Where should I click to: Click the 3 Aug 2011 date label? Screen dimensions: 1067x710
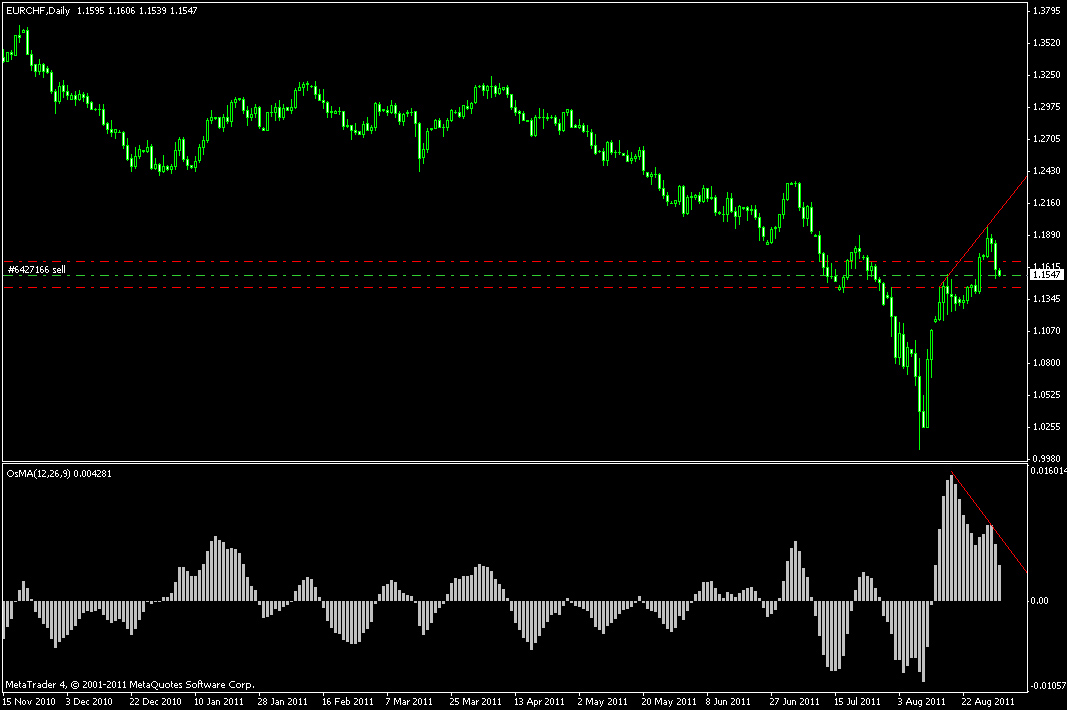921,701
